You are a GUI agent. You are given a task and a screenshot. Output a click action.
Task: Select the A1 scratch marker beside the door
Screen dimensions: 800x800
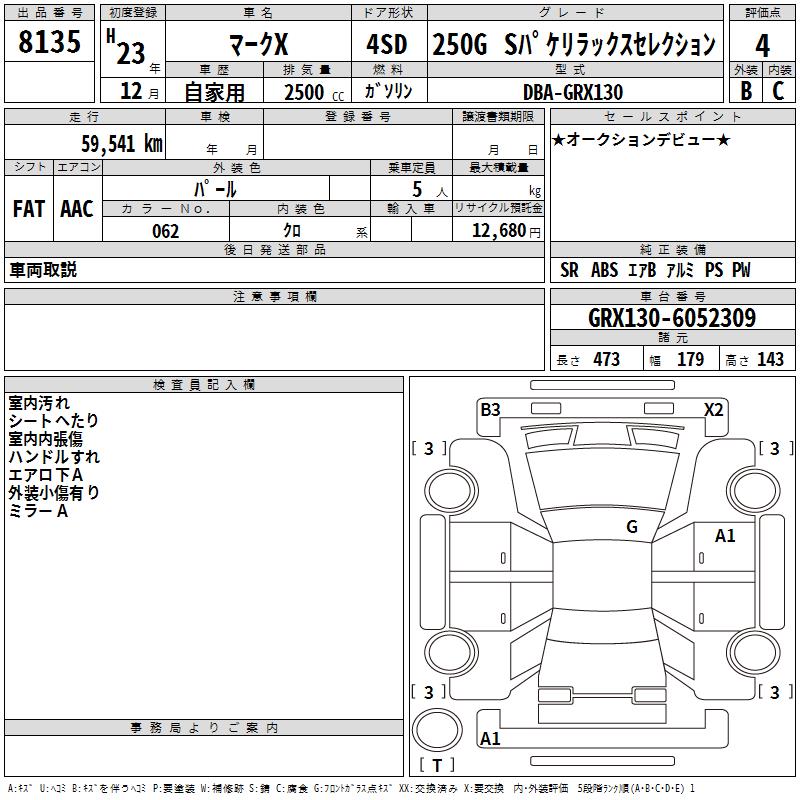pos(725,536)
